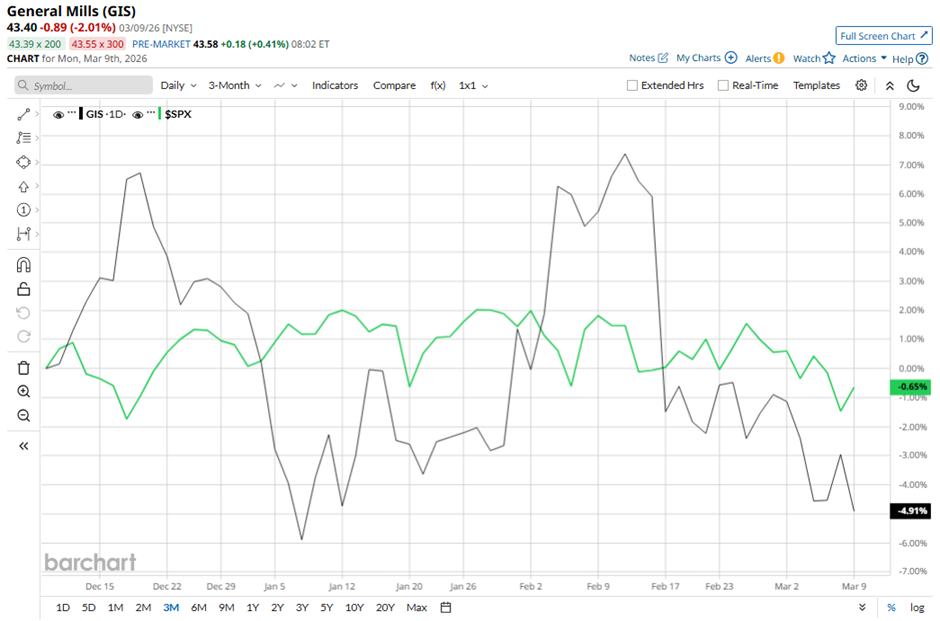
Task: Open chart settings gear icon
Action: (x=861, y=86)
